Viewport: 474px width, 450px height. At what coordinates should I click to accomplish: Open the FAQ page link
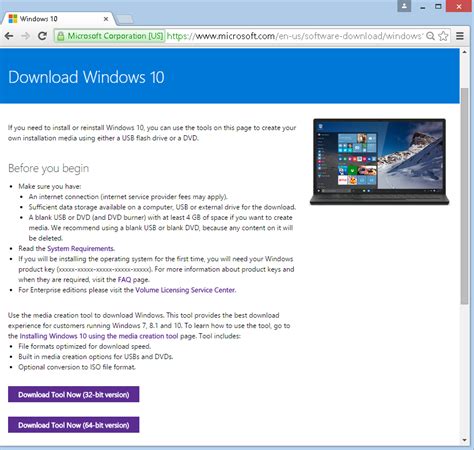[x=124, y=280]
